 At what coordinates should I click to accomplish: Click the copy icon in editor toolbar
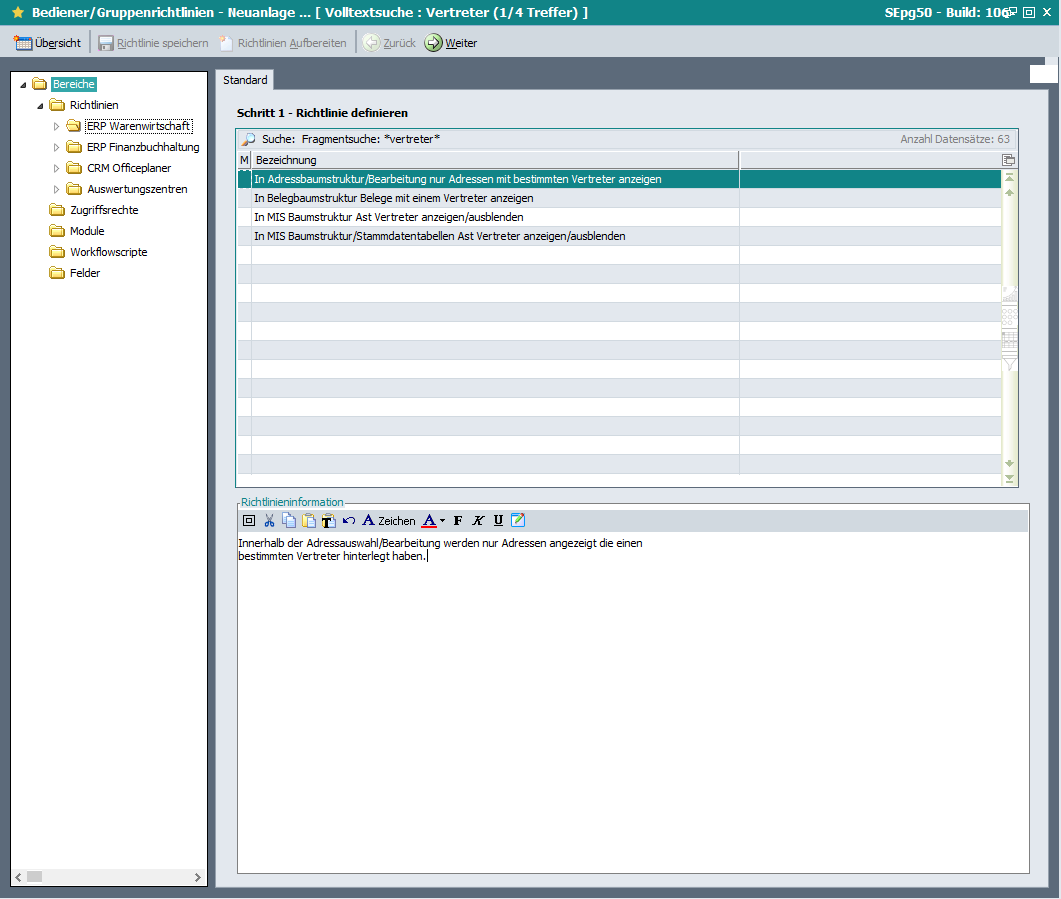(288, 520)
